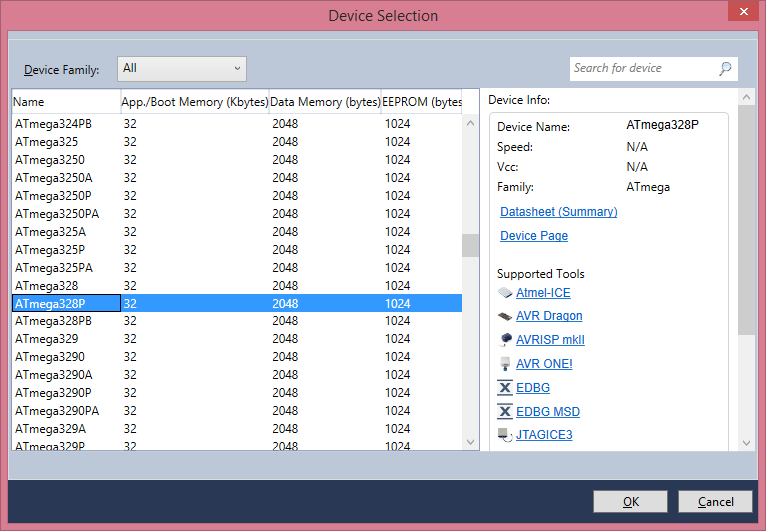
Task: Sort list by Name column header
Action: (66, 102)
